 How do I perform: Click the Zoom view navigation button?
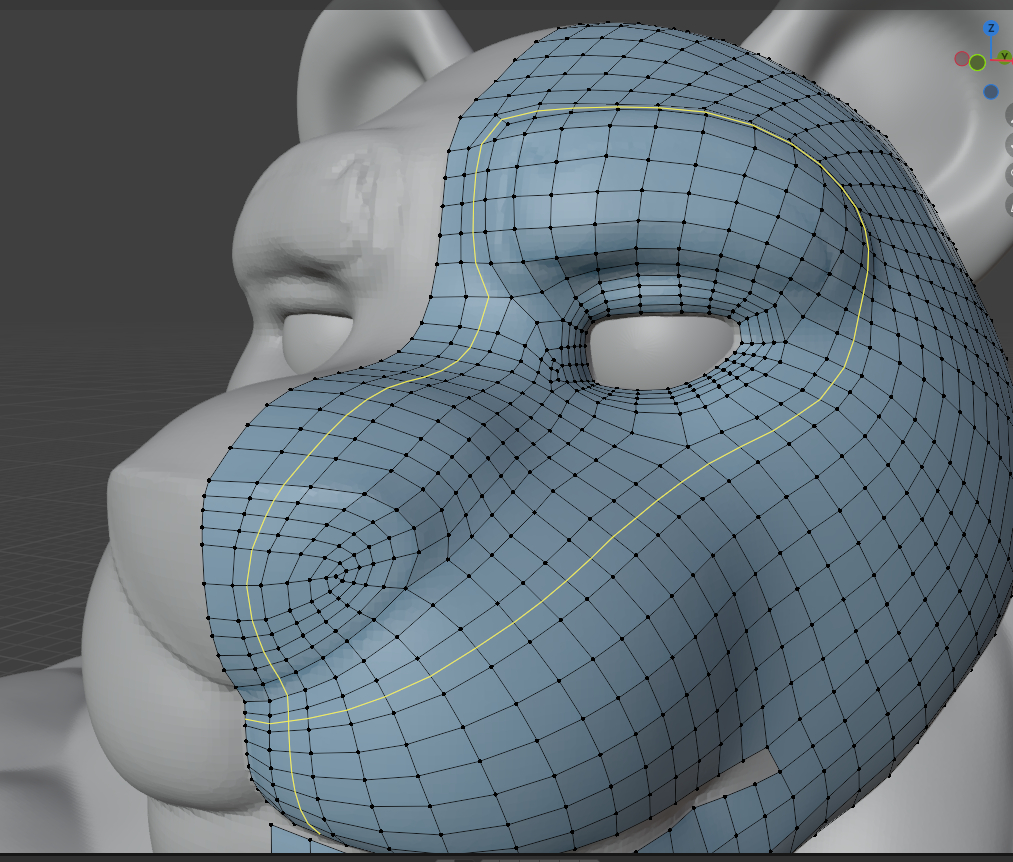pos(1008,115)
